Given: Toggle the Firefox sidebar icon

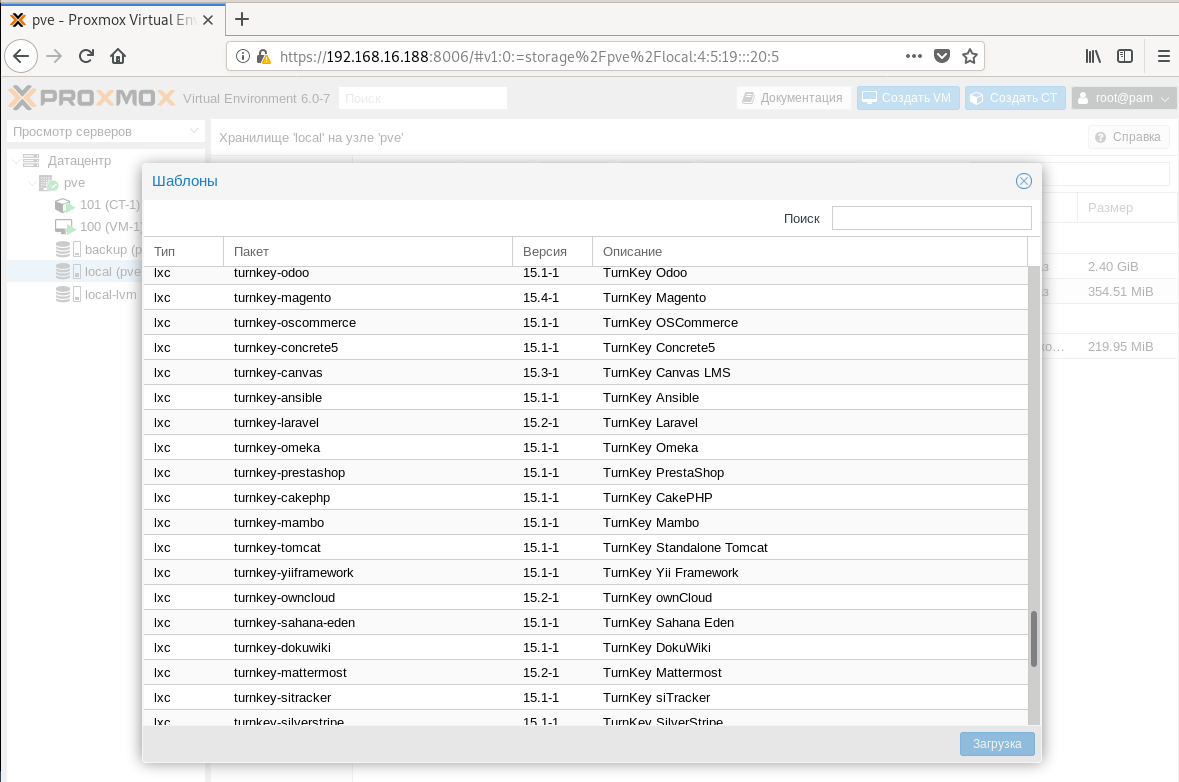Looking at the screenshot, I should click(x=1125, y=56).
